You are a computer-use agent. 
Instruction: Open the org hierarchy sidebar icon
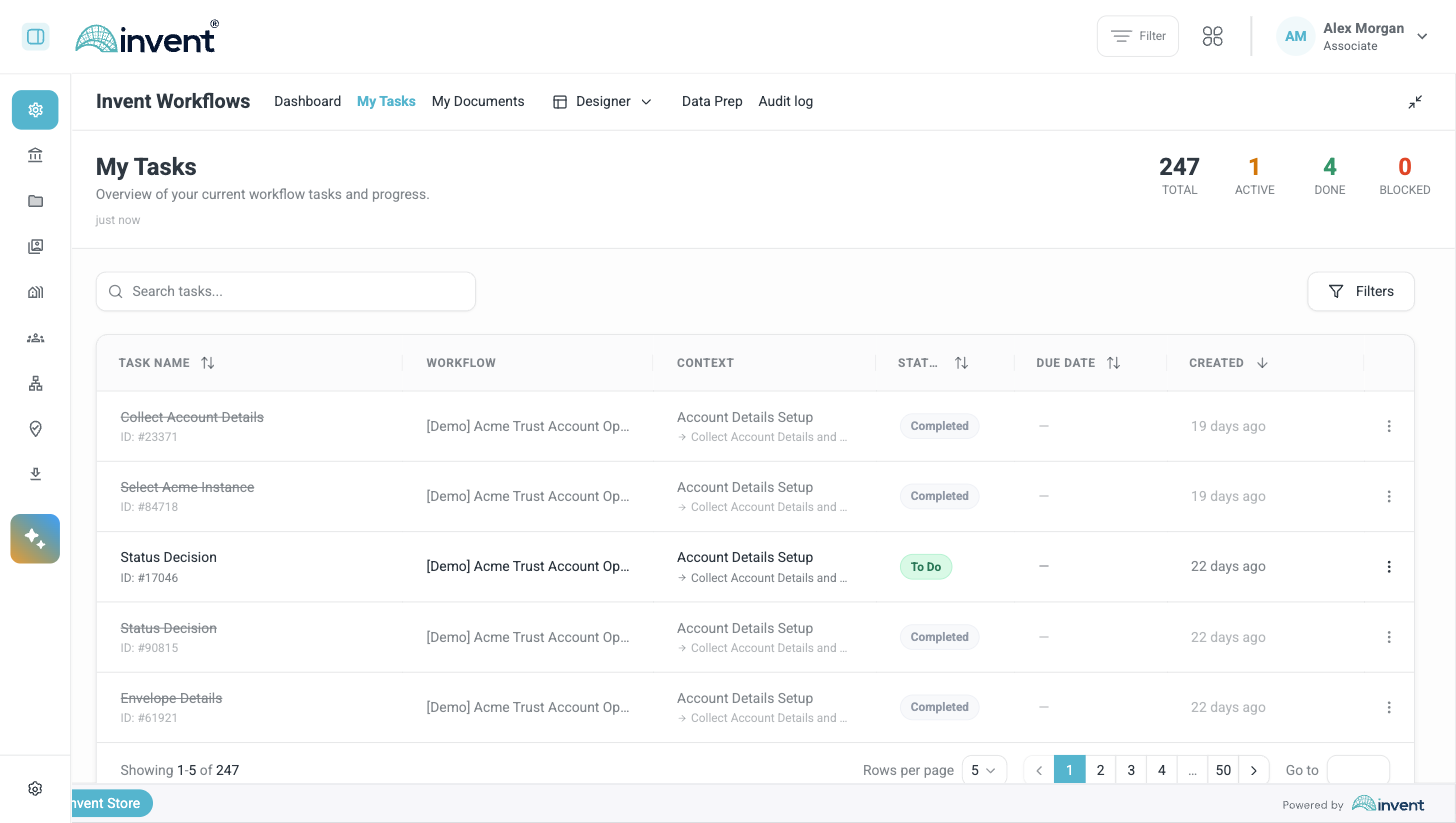[35, 384]
